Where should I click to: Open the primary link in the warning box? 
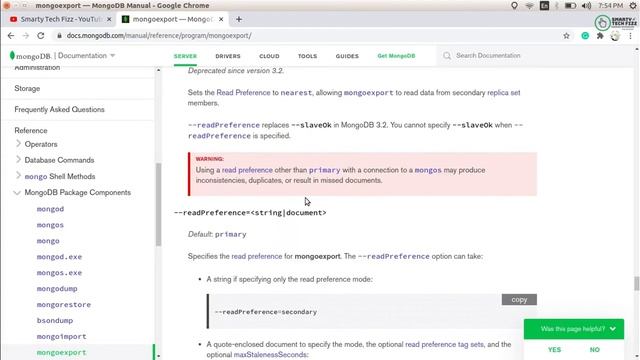click(x=324, y=170)
